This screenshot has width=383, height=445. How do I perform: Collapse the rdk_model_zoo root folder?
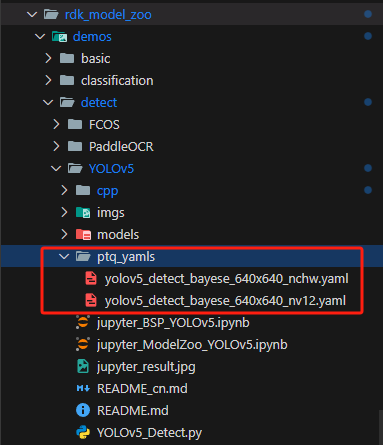(32, 14)
